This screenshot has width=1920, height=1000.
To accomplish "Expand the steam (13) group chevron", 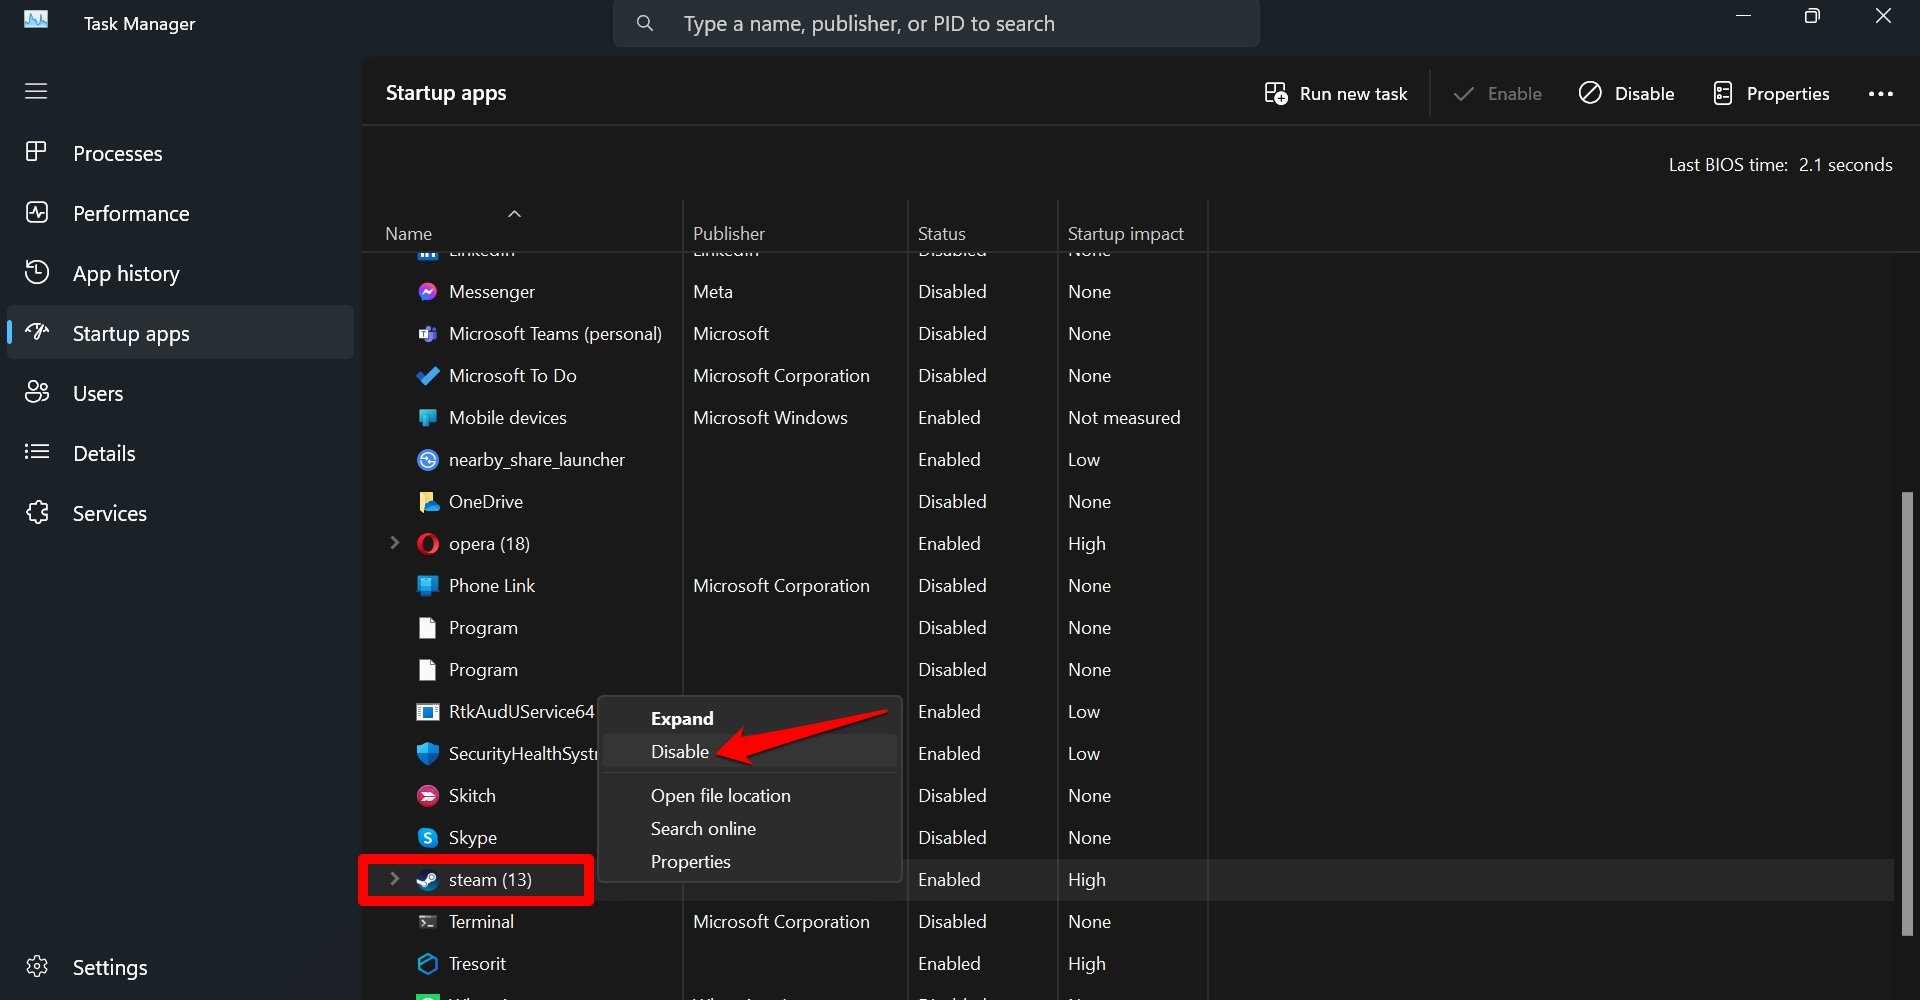I will click(394, 879).
